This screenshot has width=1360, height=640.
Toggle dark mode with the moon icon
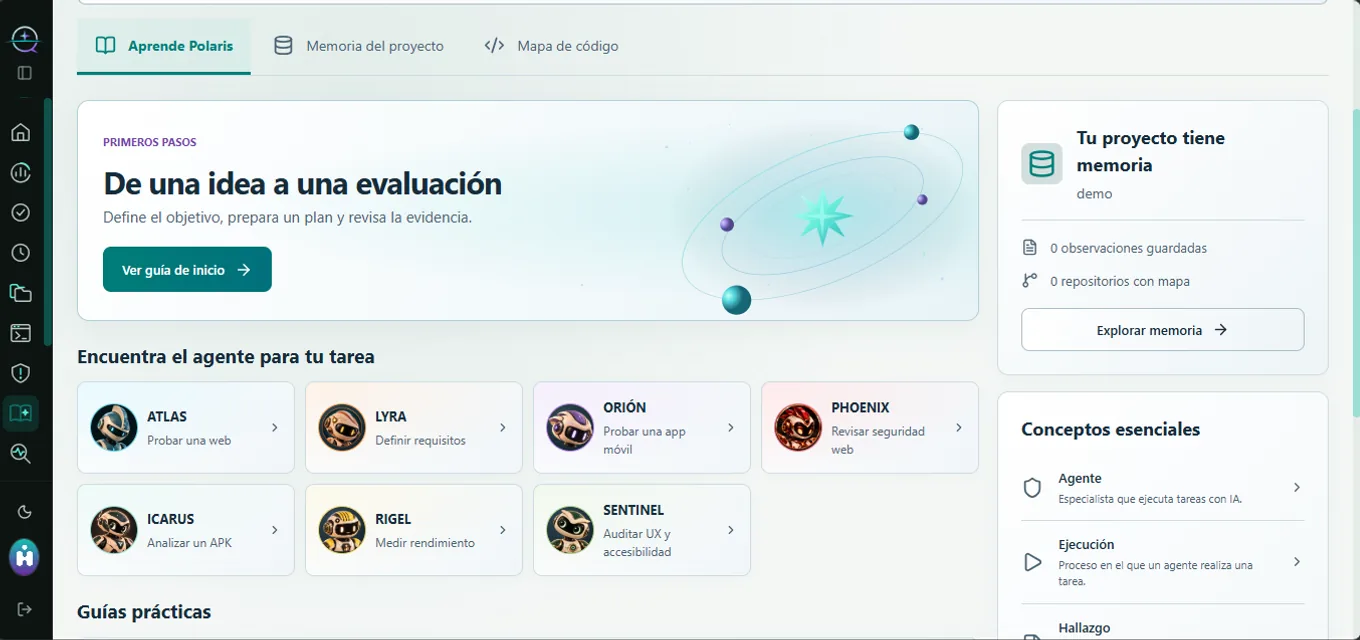[25, 512]
